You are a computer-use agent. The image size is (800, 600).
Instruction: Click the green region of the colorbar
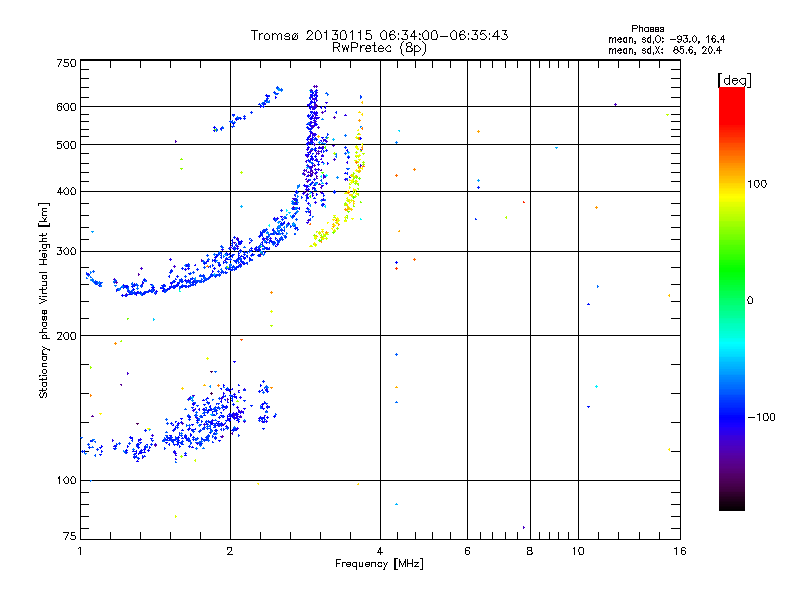click(x=732, y=270)
